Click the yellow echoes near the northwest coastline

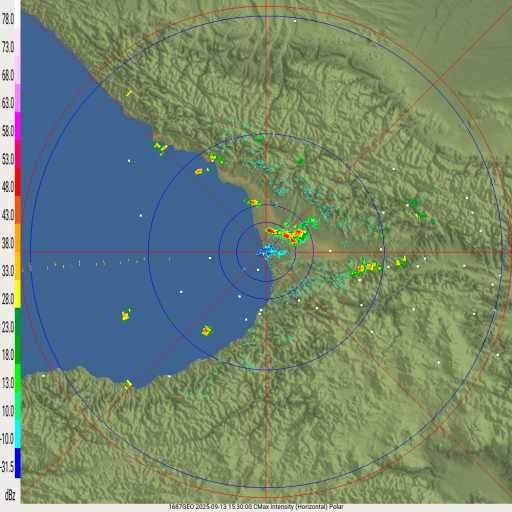(x=161, y=148)
